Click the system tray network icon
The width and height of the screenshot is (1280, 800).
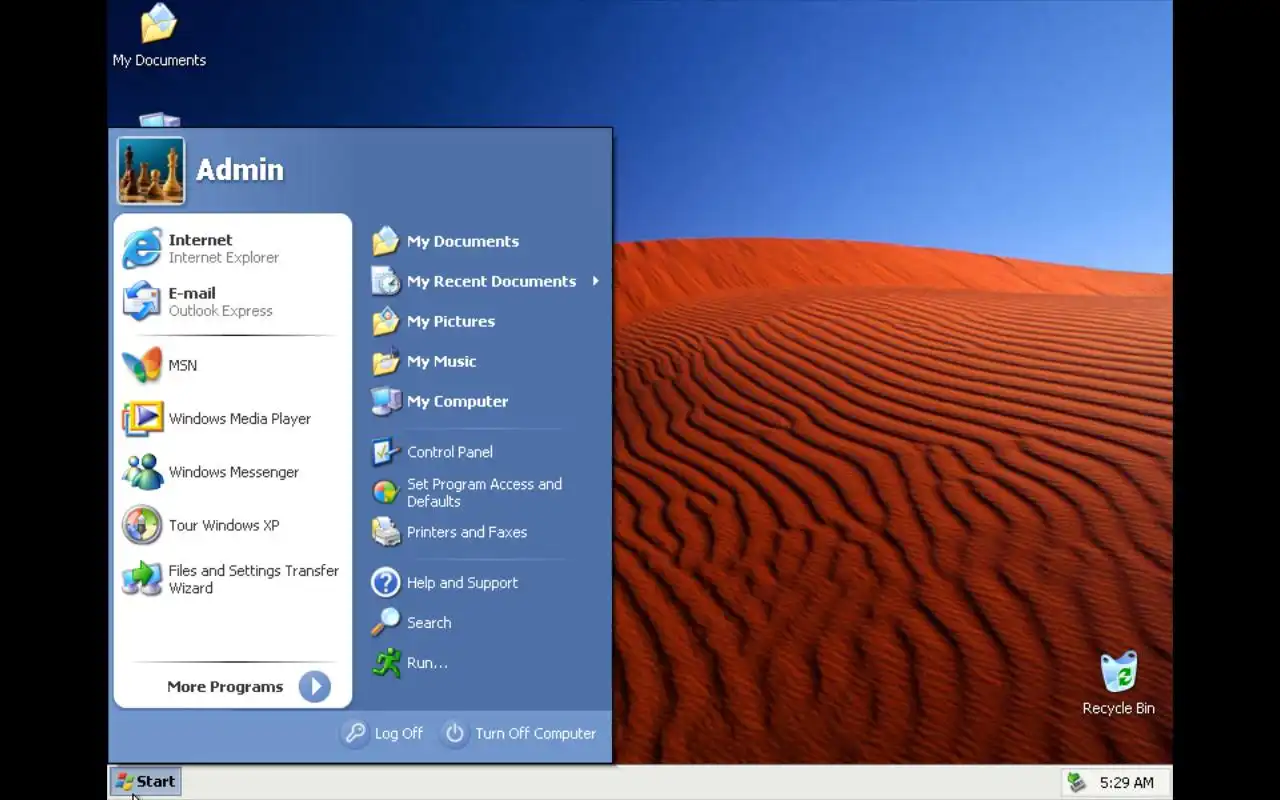click(x=1076, y=783)
